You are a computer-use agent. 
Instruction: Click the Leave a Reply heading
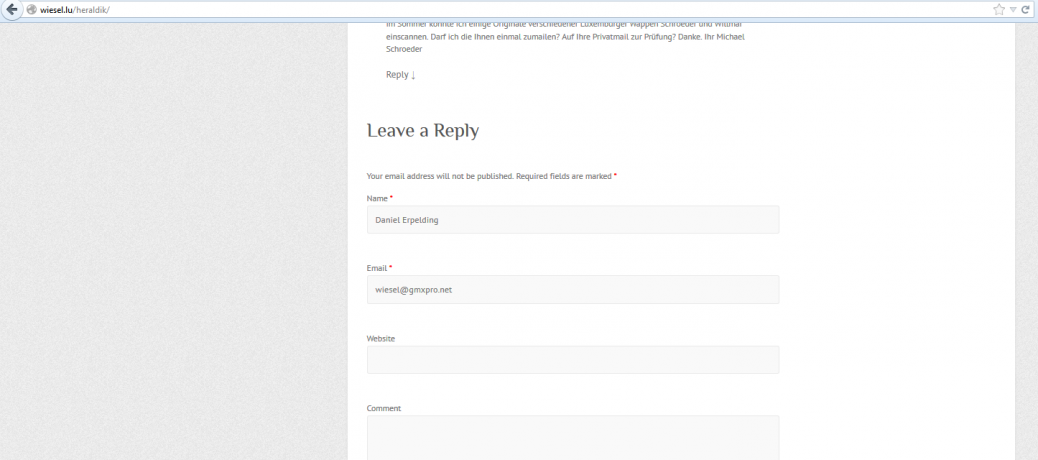tap(423, 131)
